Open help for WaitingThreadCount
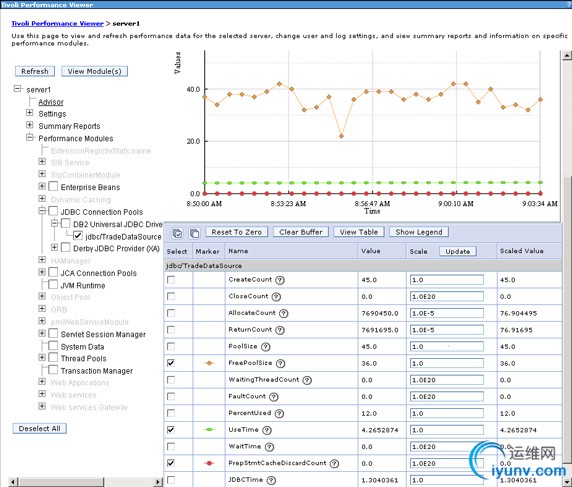The image size is (572, 487). point(307,380)
